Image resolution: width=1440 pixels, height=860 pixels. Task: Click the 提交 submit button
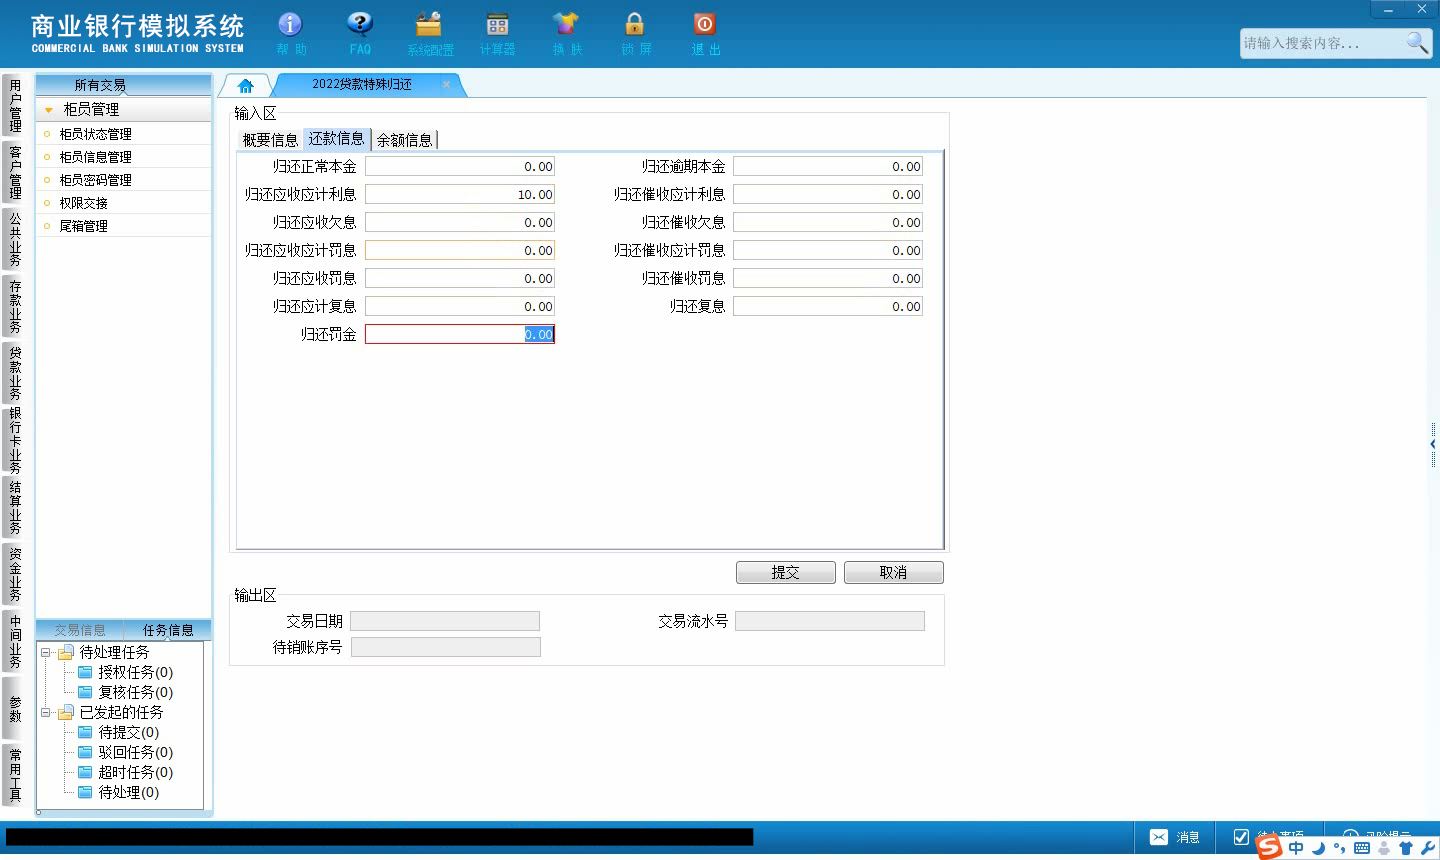(x=785, y=572)
